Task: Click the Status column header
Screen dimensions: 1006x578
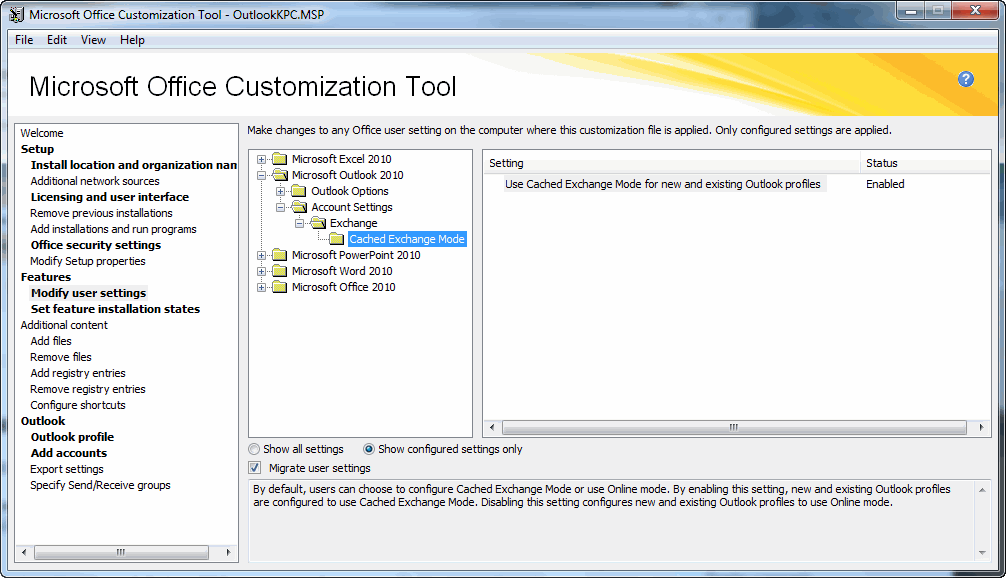Action: tap(925, 163)
